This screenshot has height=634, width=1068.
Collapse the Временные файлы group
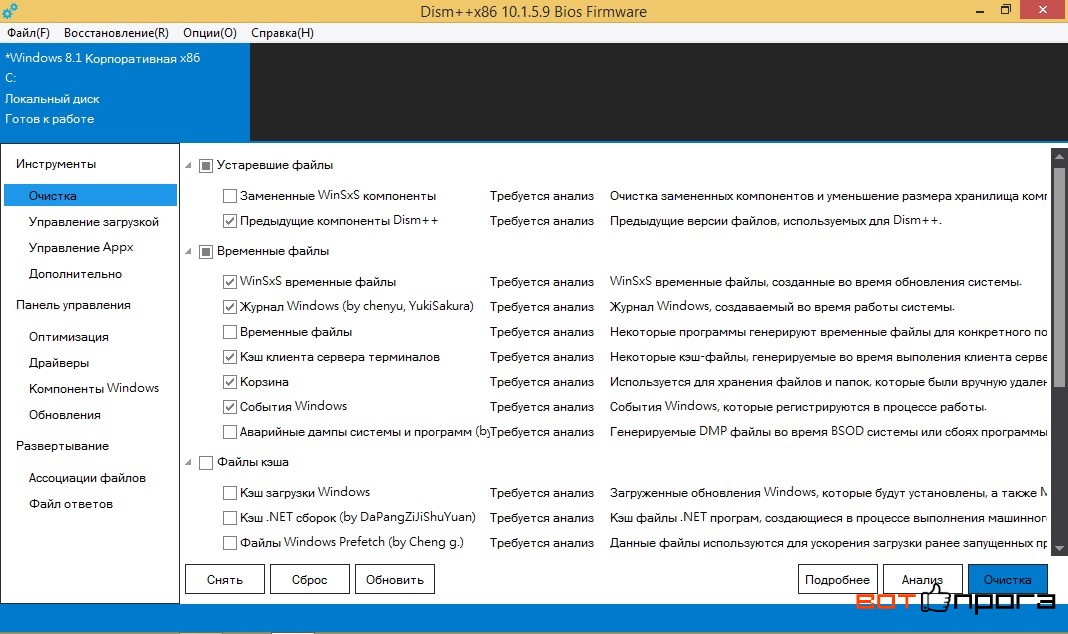coord(189,251)
